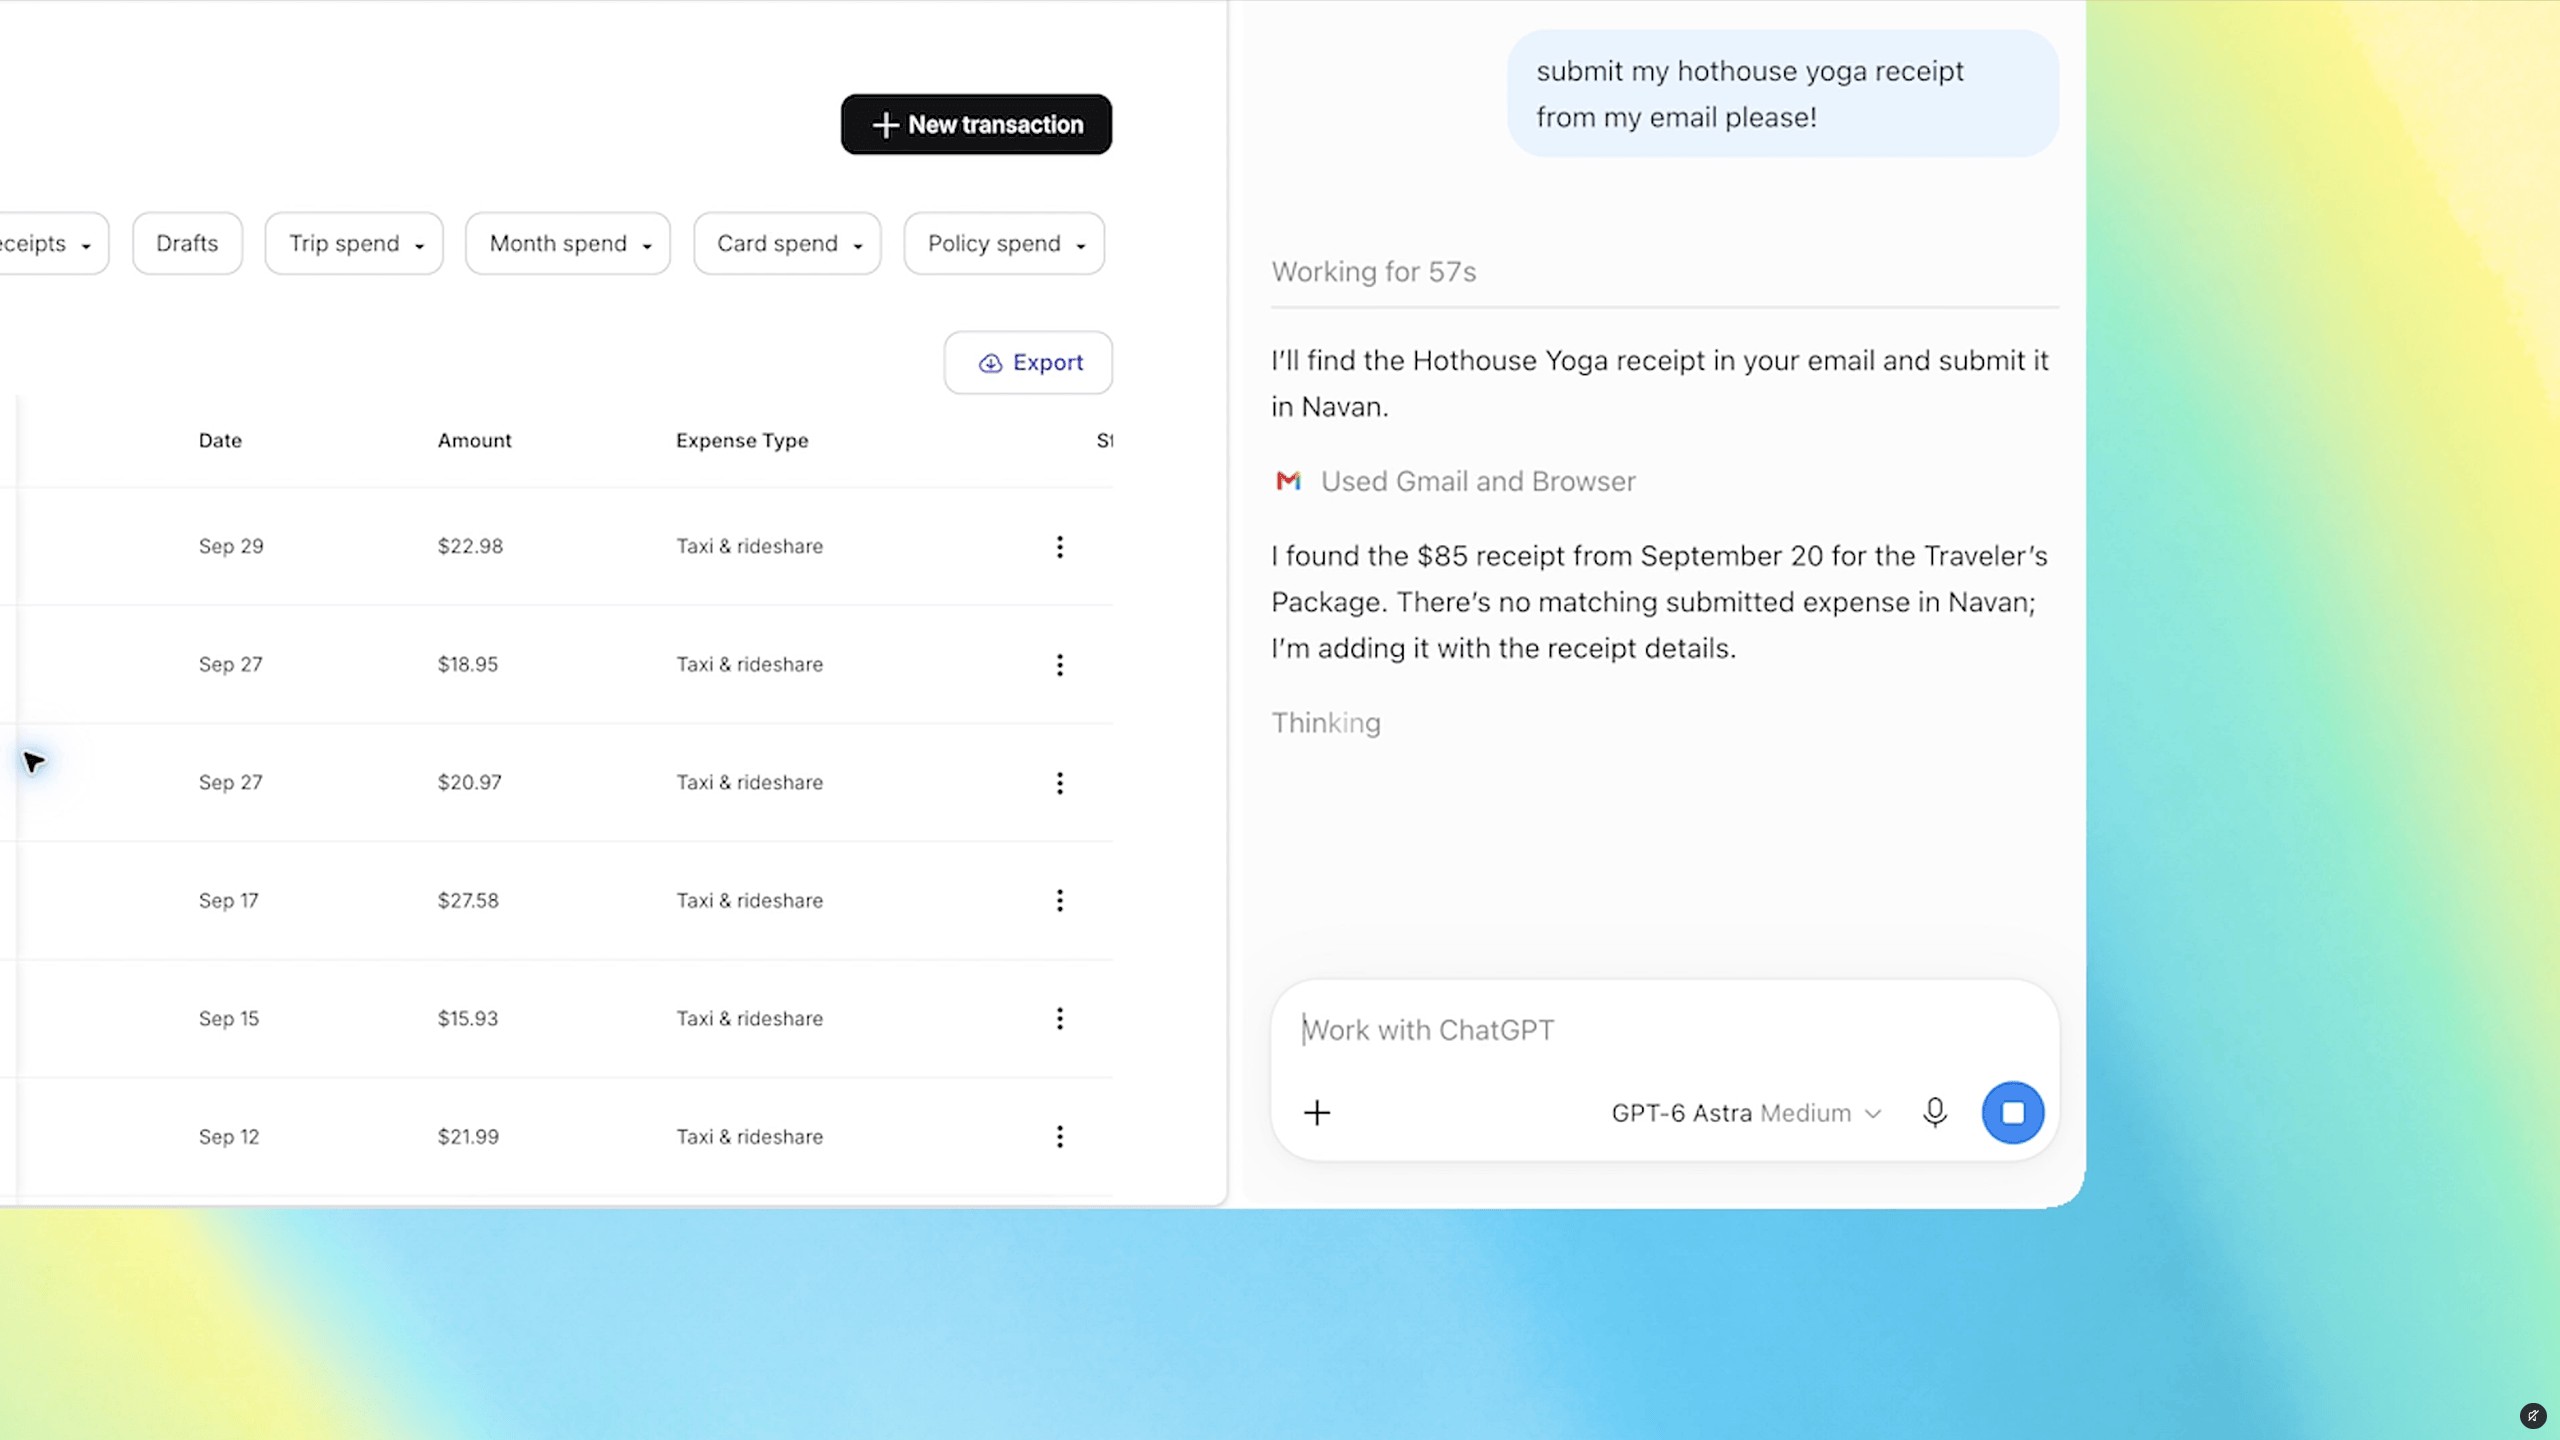Sort by the Expense Type column header

(742, 440)
